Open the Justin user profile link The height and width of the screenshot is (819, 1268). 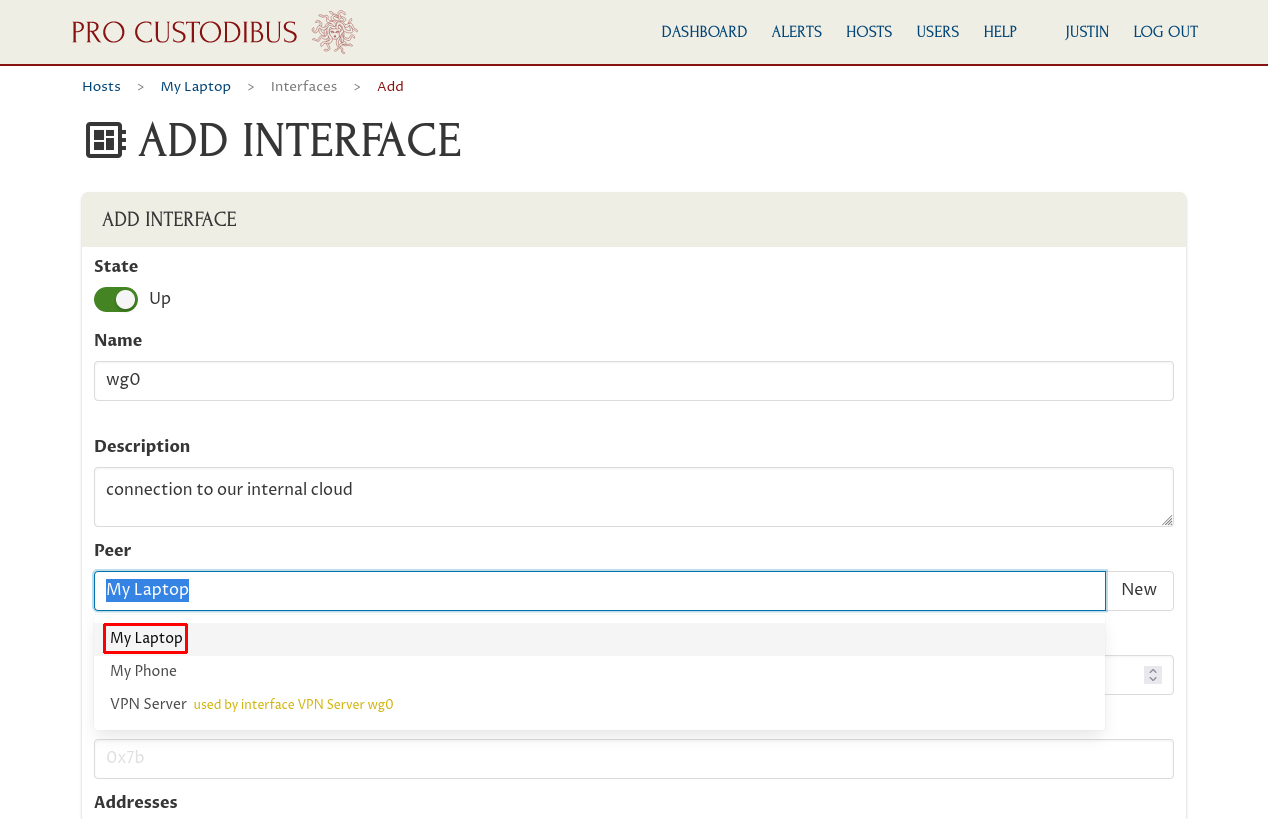click(x=1087, y=32)
